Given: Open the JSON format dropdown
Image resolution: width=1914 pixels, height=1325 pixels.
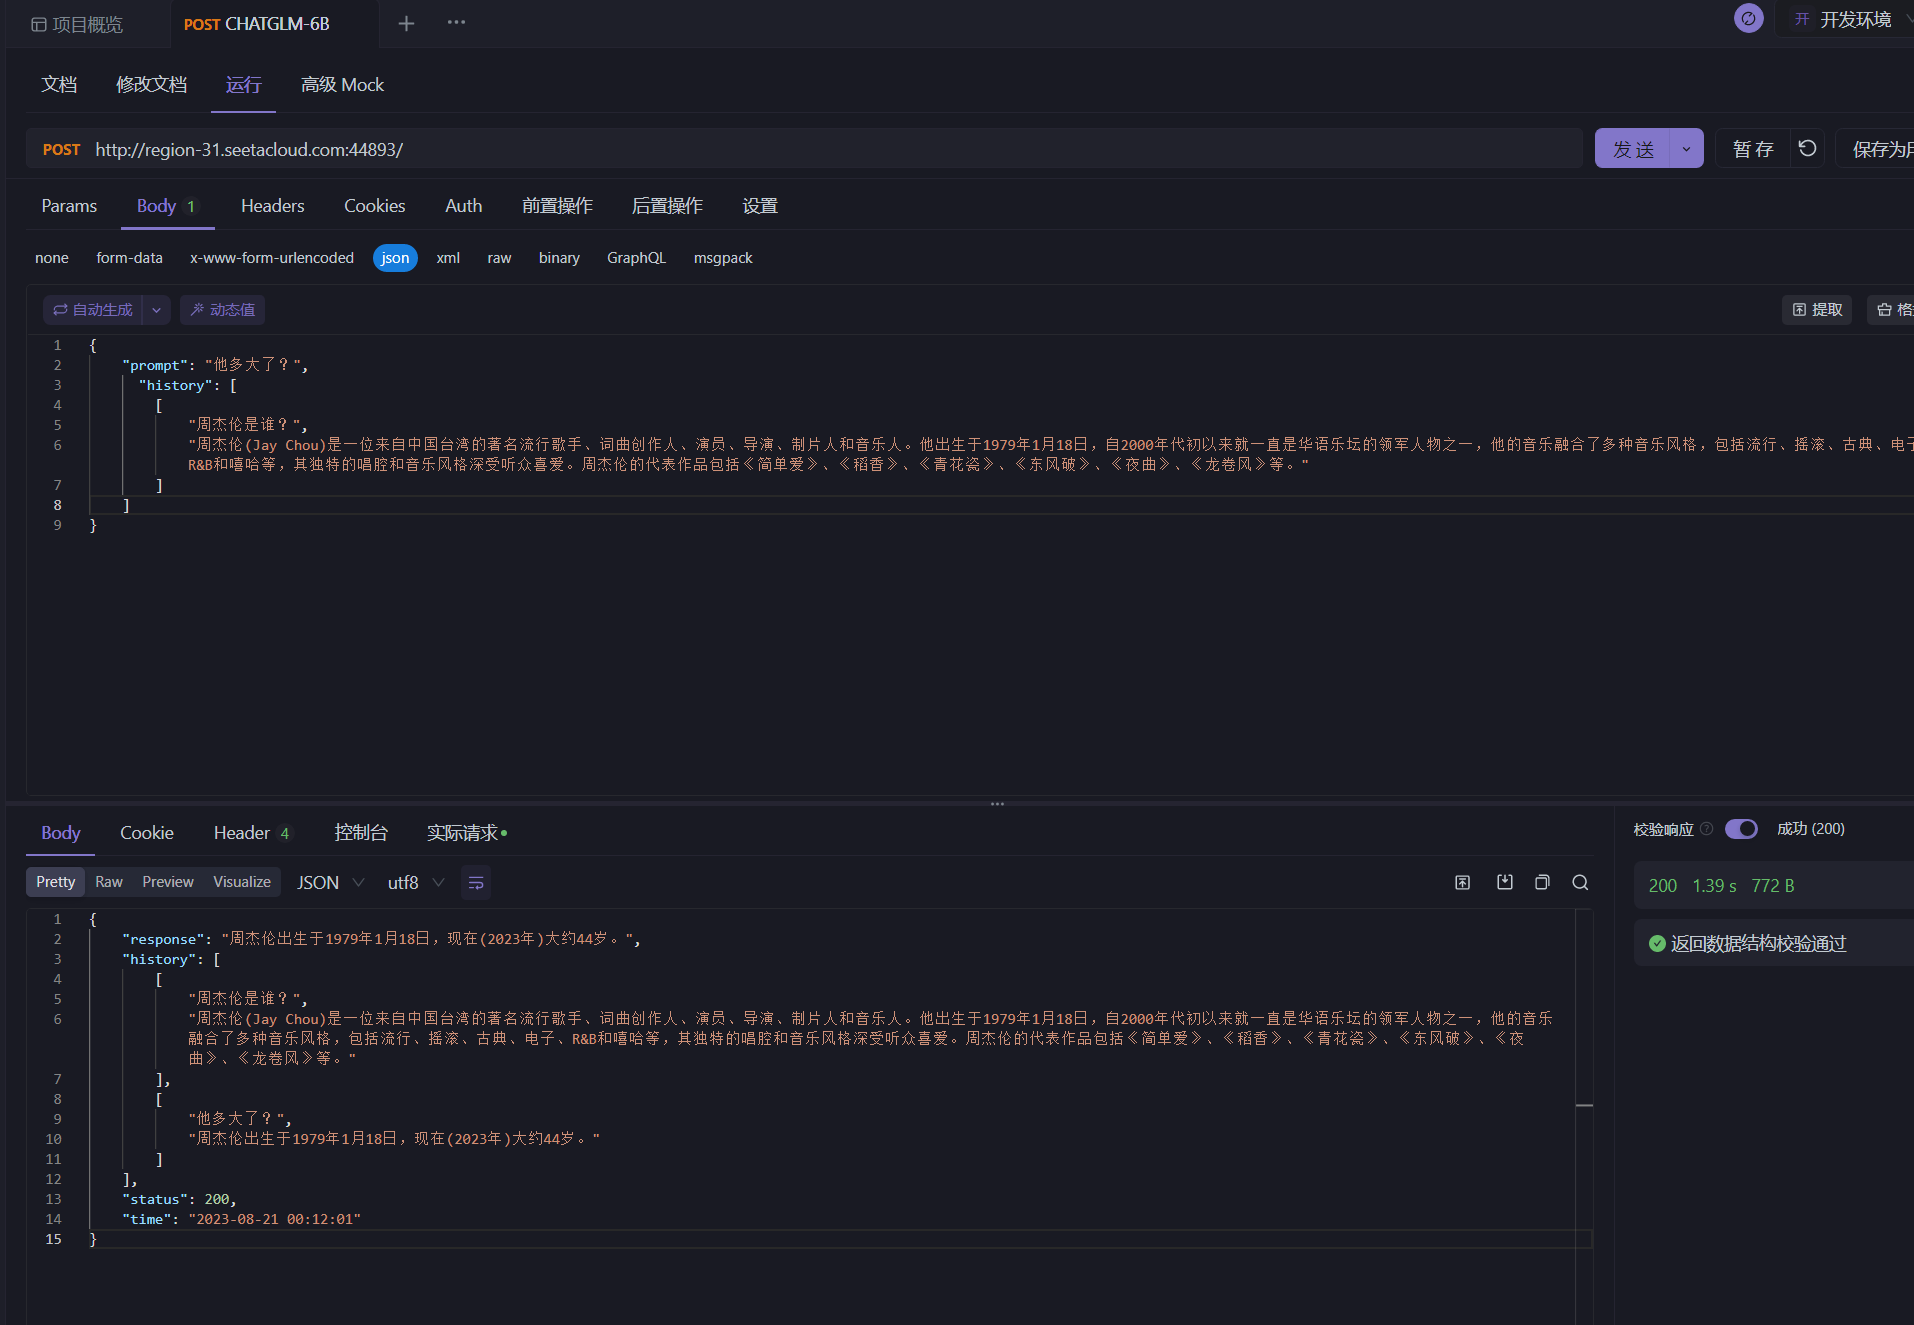Looking at the screenshot, I should pyautogui.click(x=331, y=883).
